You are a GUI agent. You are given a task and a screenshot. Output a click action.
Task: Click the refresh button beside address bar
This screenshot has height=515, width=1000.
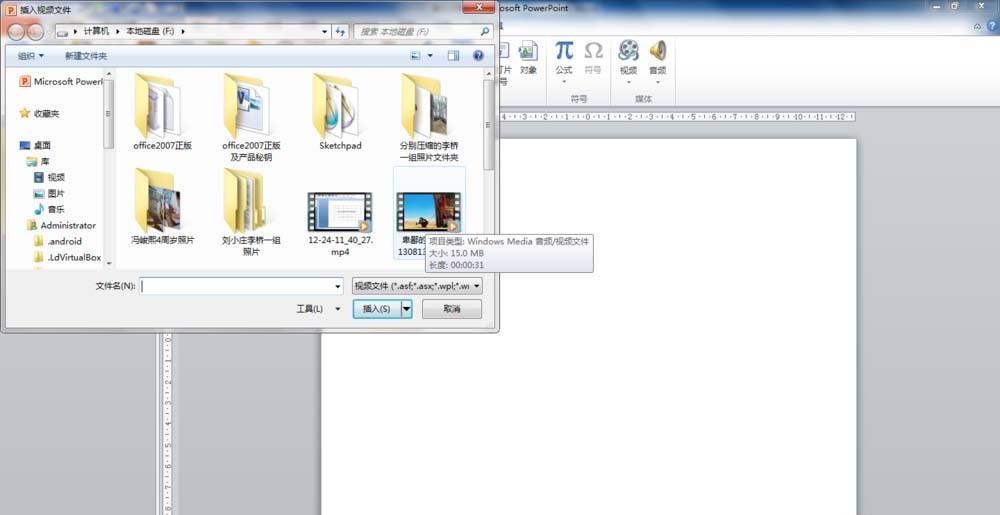pyautogui.click(x=340, y=31)
